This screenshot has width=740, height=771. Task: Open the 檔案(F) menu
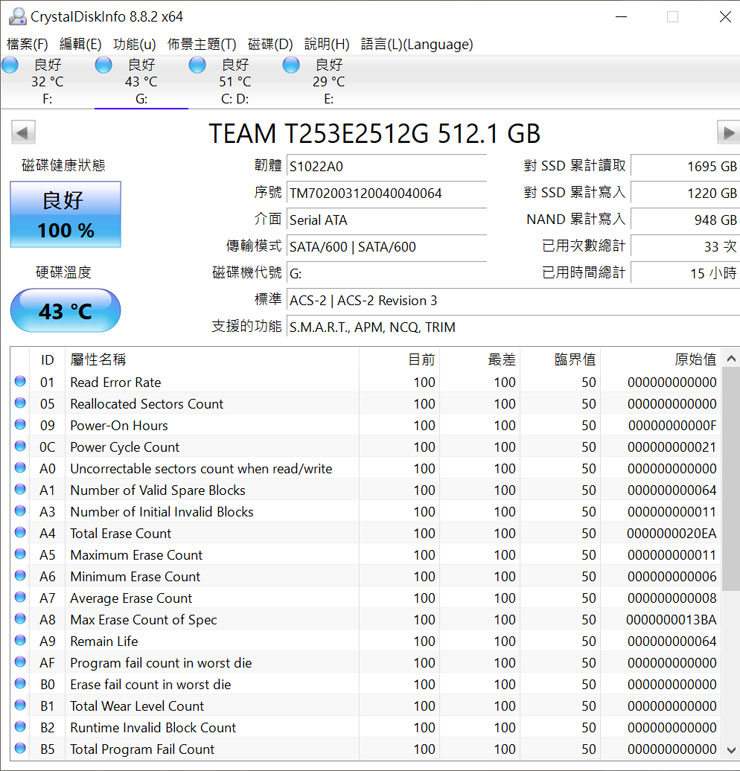pyautogui.click(x=27, y=44)
